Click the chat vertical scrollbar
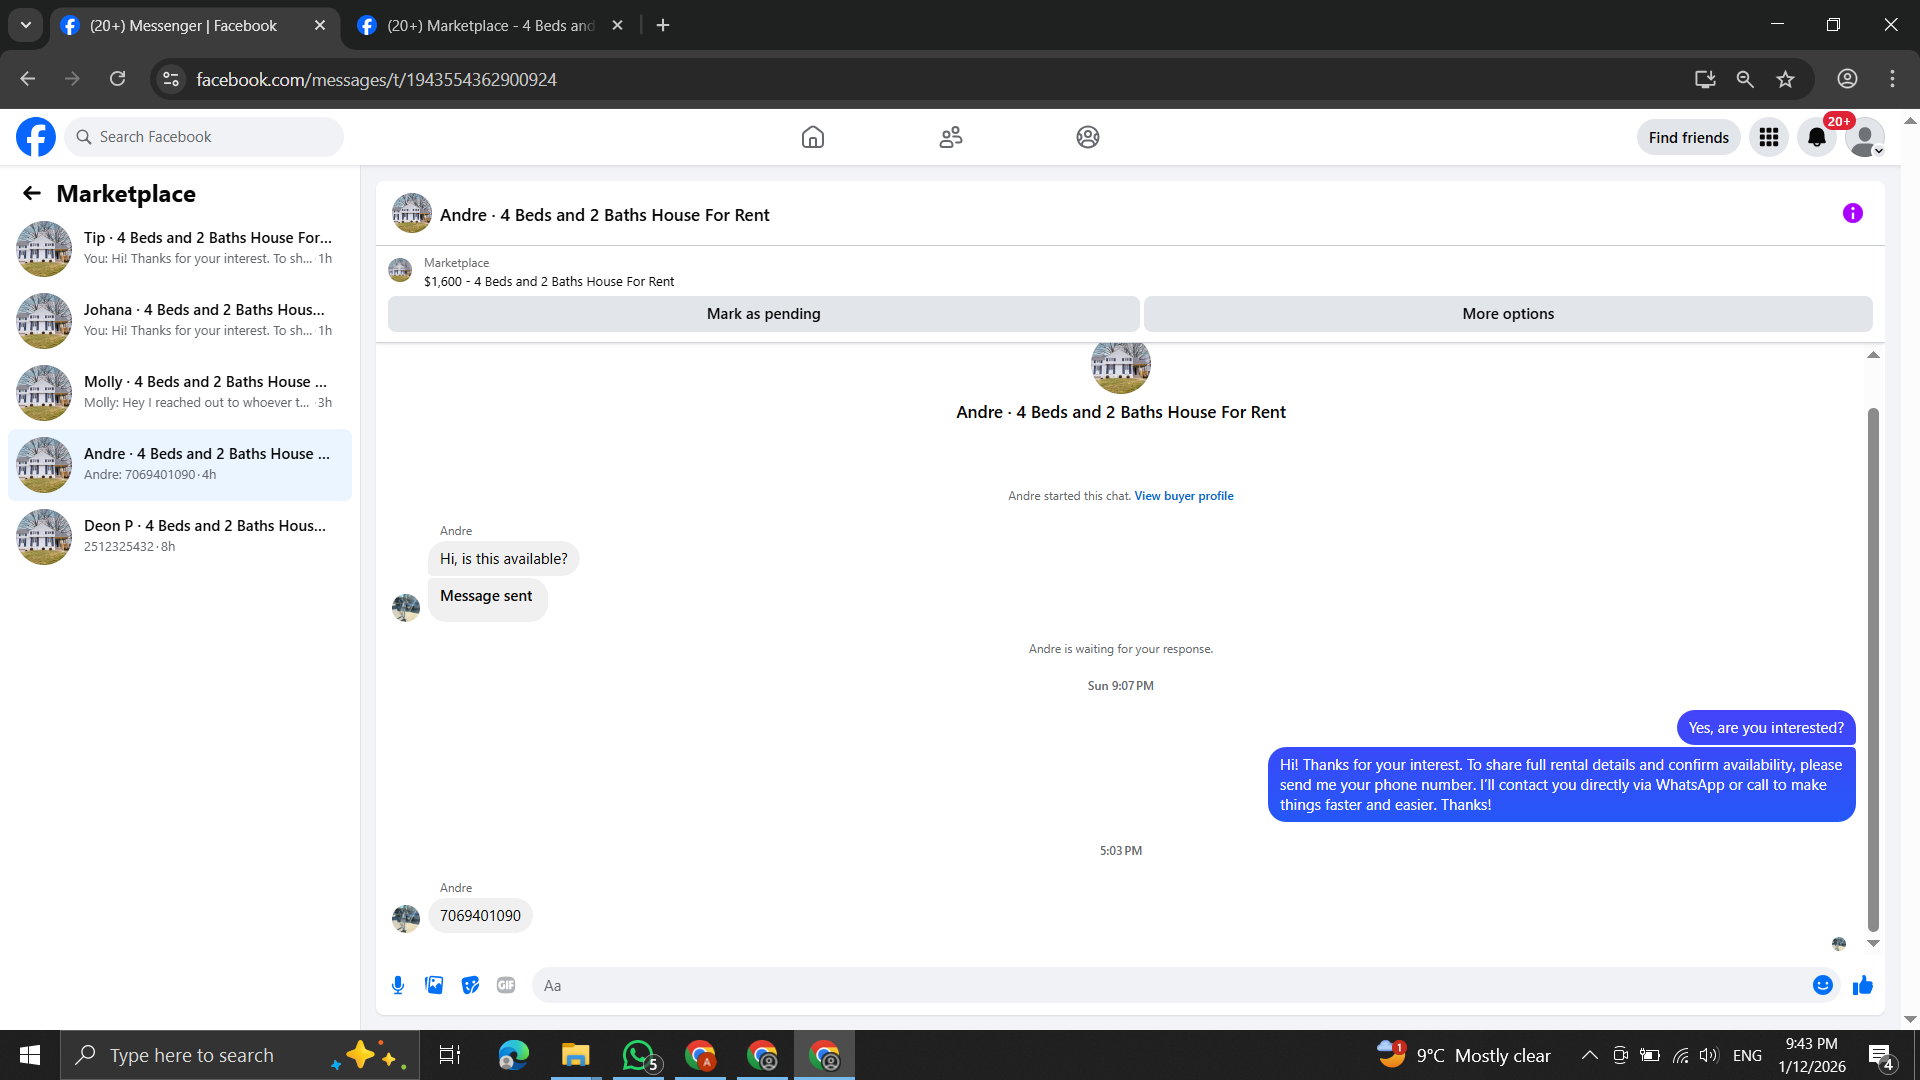1920x1080 pixels. [1872, 670]
